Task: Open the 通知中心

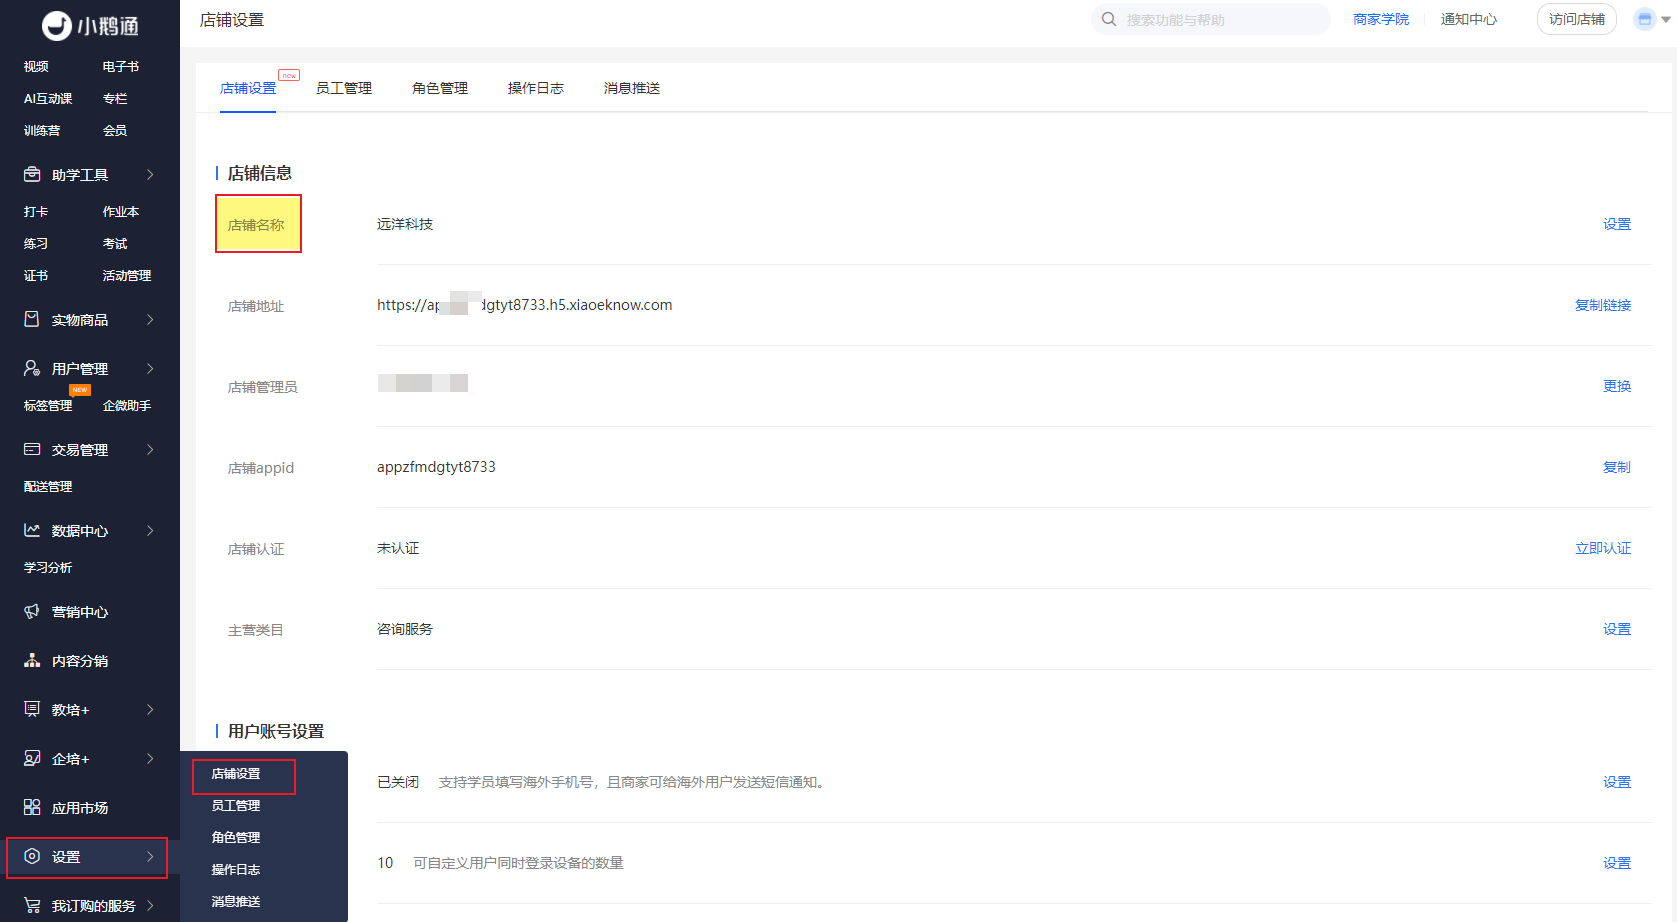Action: click(x=1469, y=19)
